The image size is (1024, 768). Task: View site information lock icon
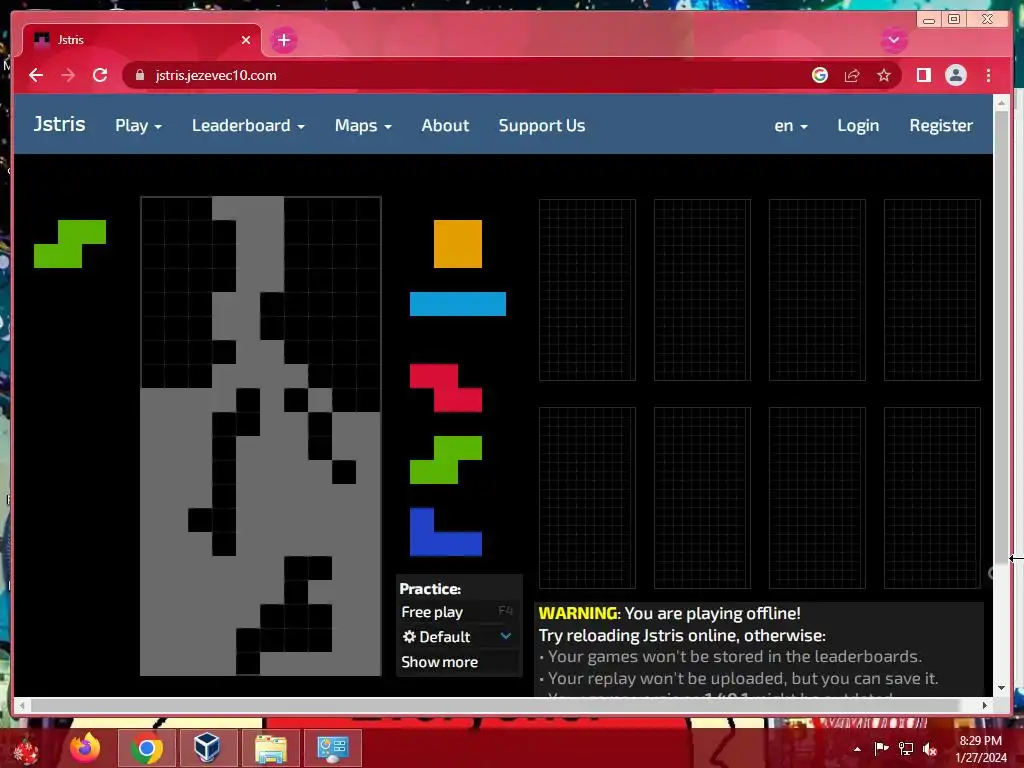pyautogui.click(x=139, y=75)
